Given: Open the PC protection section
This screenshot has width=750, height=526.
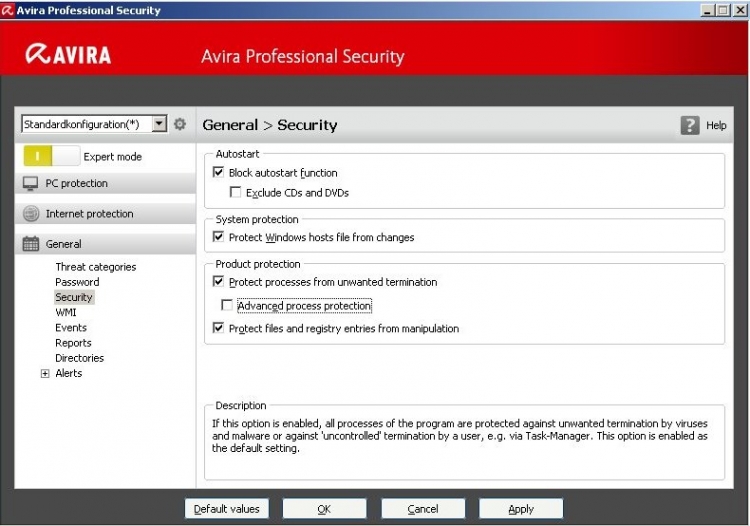Looking at the screenshot, I should click(105, 183).
